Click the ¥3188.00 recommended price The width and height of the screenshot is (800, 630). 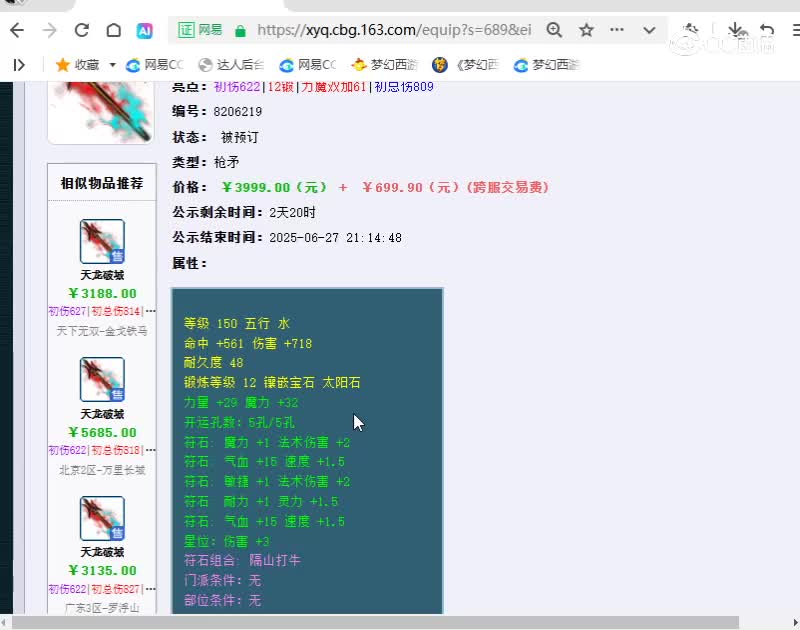(102, 293)
